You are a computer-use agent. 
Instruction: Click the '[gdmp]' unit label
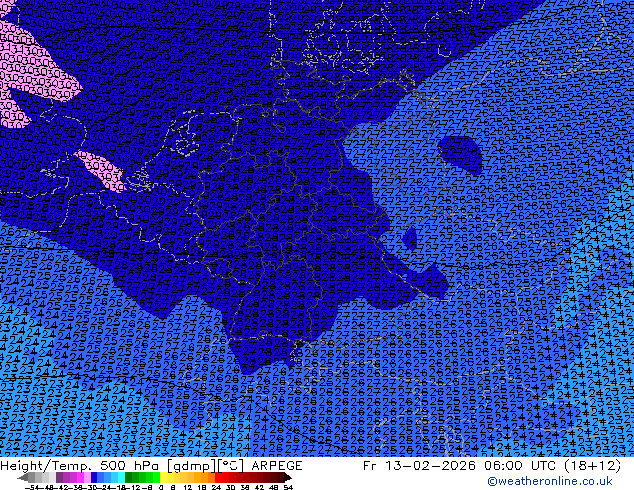(x=190, y=466)
